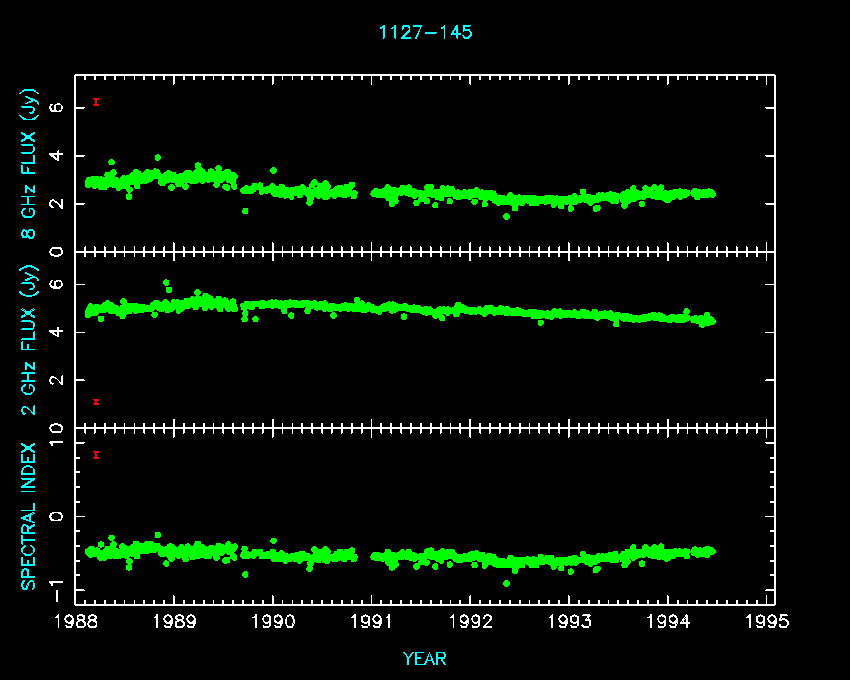
Task: Select the 1988 year tick label
Action: 75,622
